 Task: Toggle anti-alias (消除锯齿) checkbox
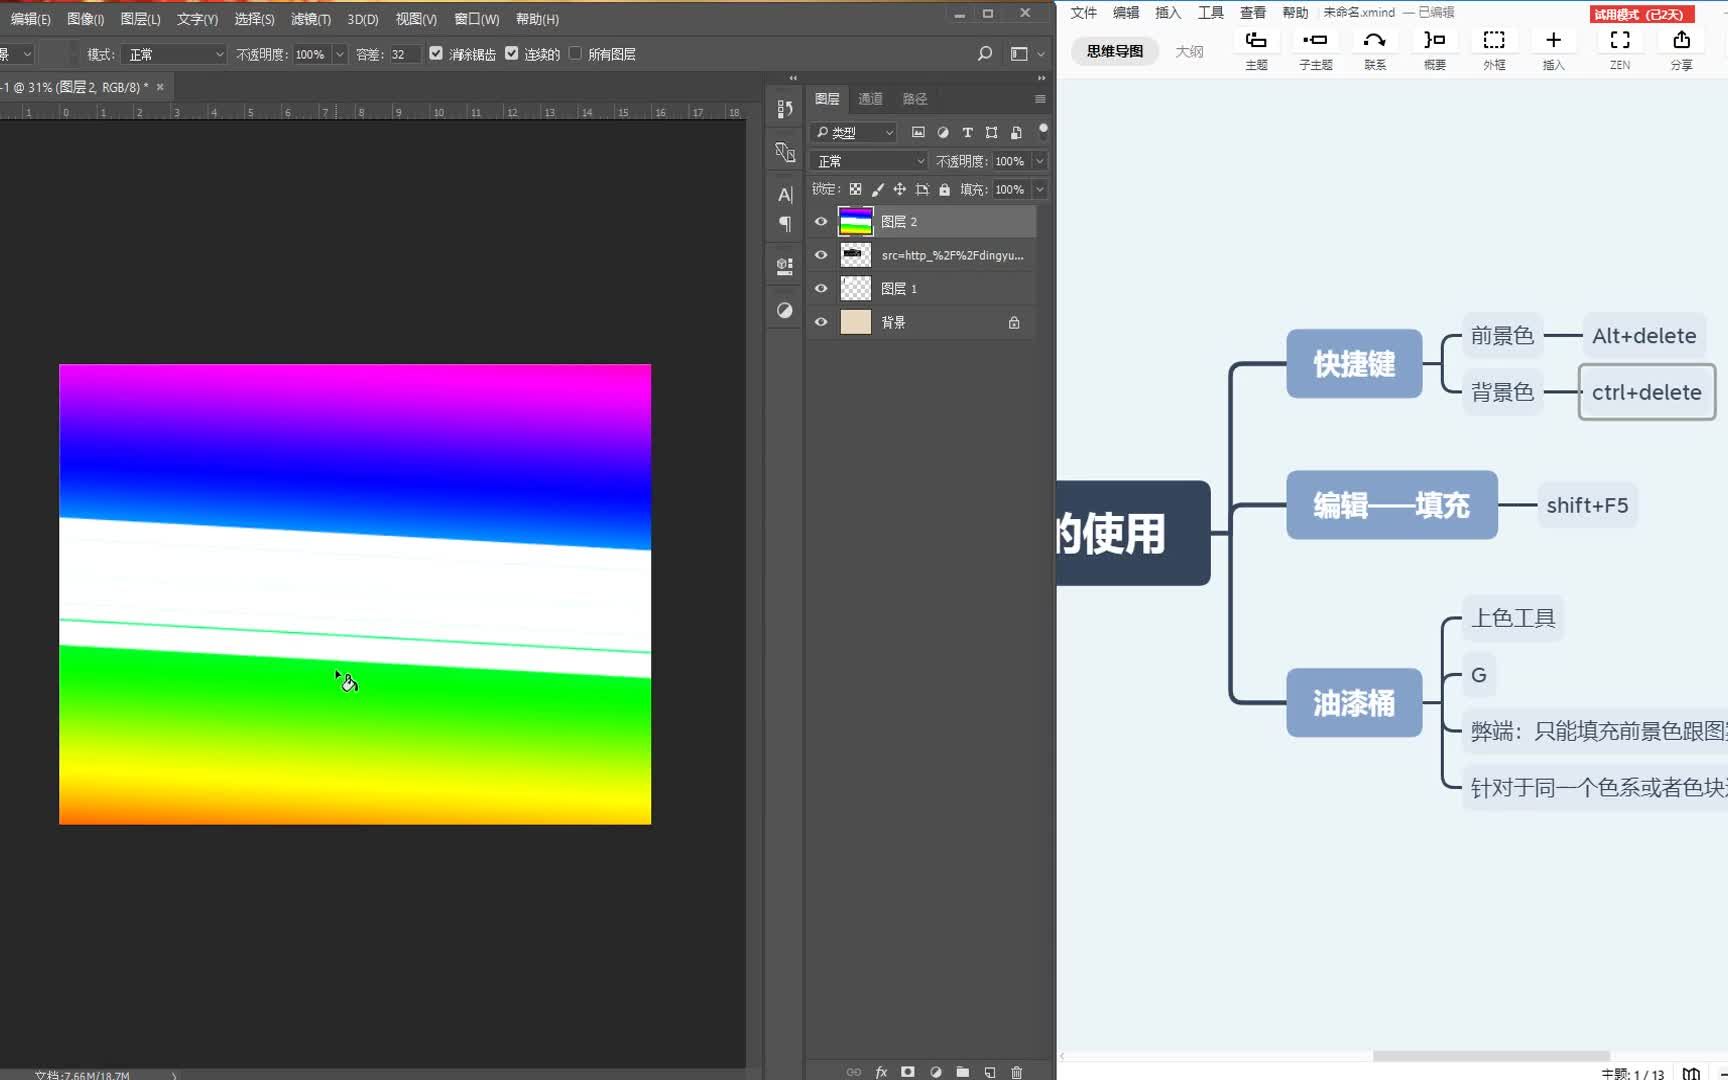(436, 54)
